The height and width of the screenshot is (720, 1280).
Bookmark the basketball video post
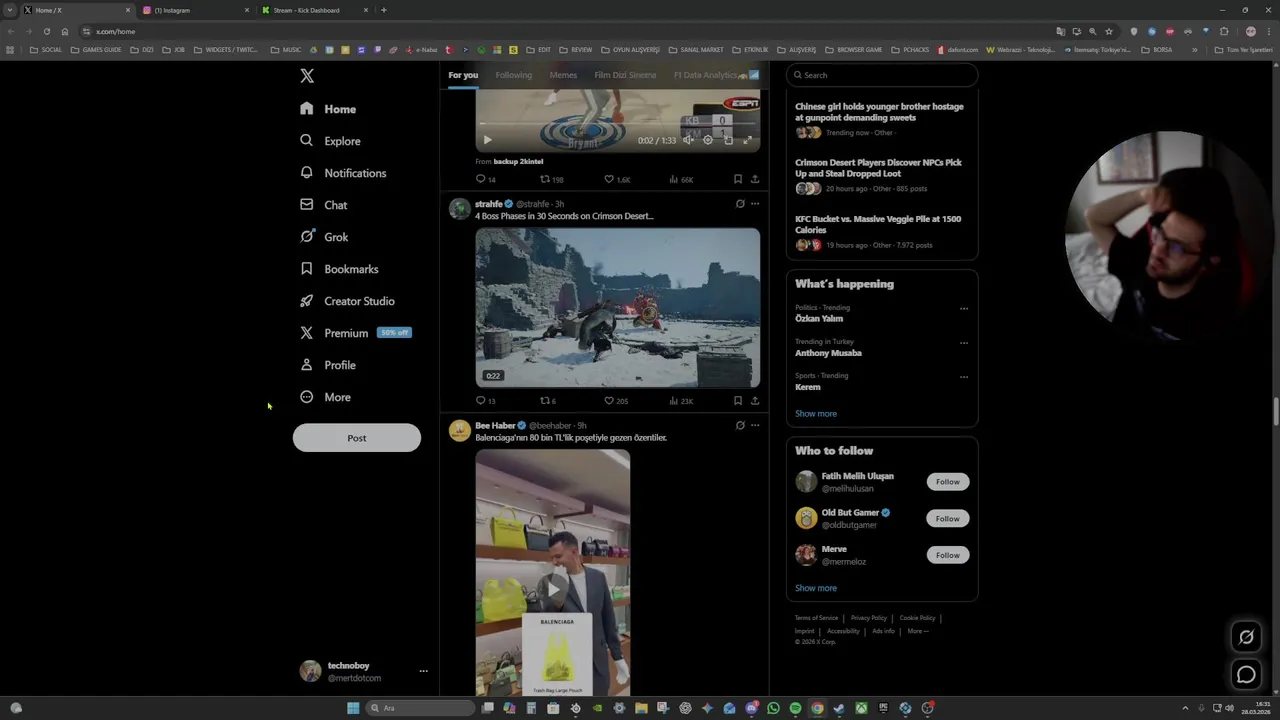tap(738, 179)
